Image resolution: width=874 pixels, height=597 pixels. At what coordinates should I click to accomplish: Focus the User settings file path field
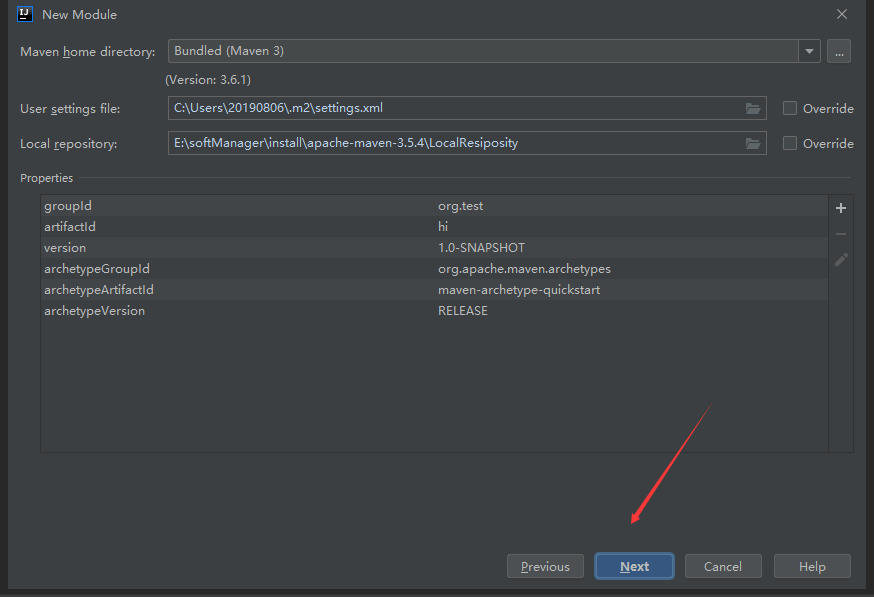point(467,108)
